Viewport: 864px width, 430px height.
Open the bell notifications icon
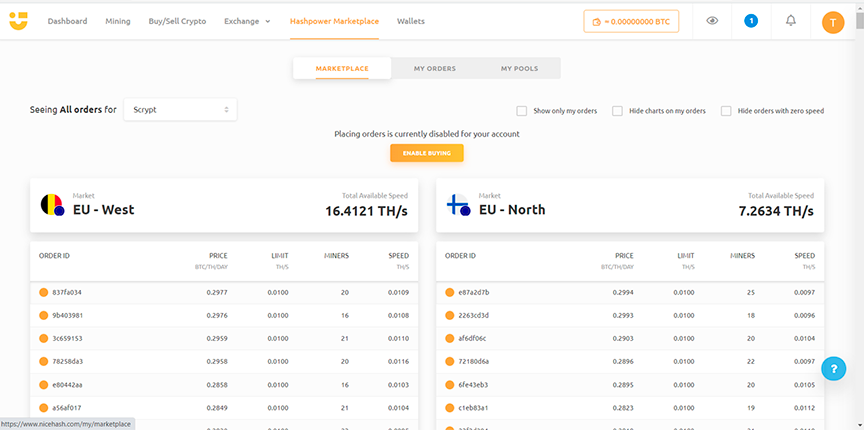(x=791, y=21)
